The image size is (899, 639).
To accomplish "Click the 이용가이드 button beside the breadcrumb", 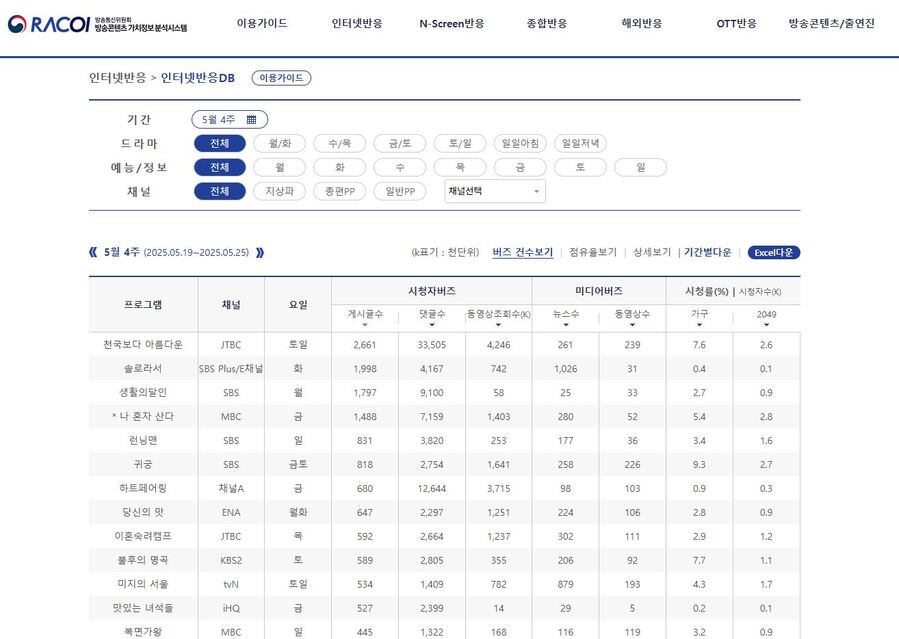I will point(281,77).
